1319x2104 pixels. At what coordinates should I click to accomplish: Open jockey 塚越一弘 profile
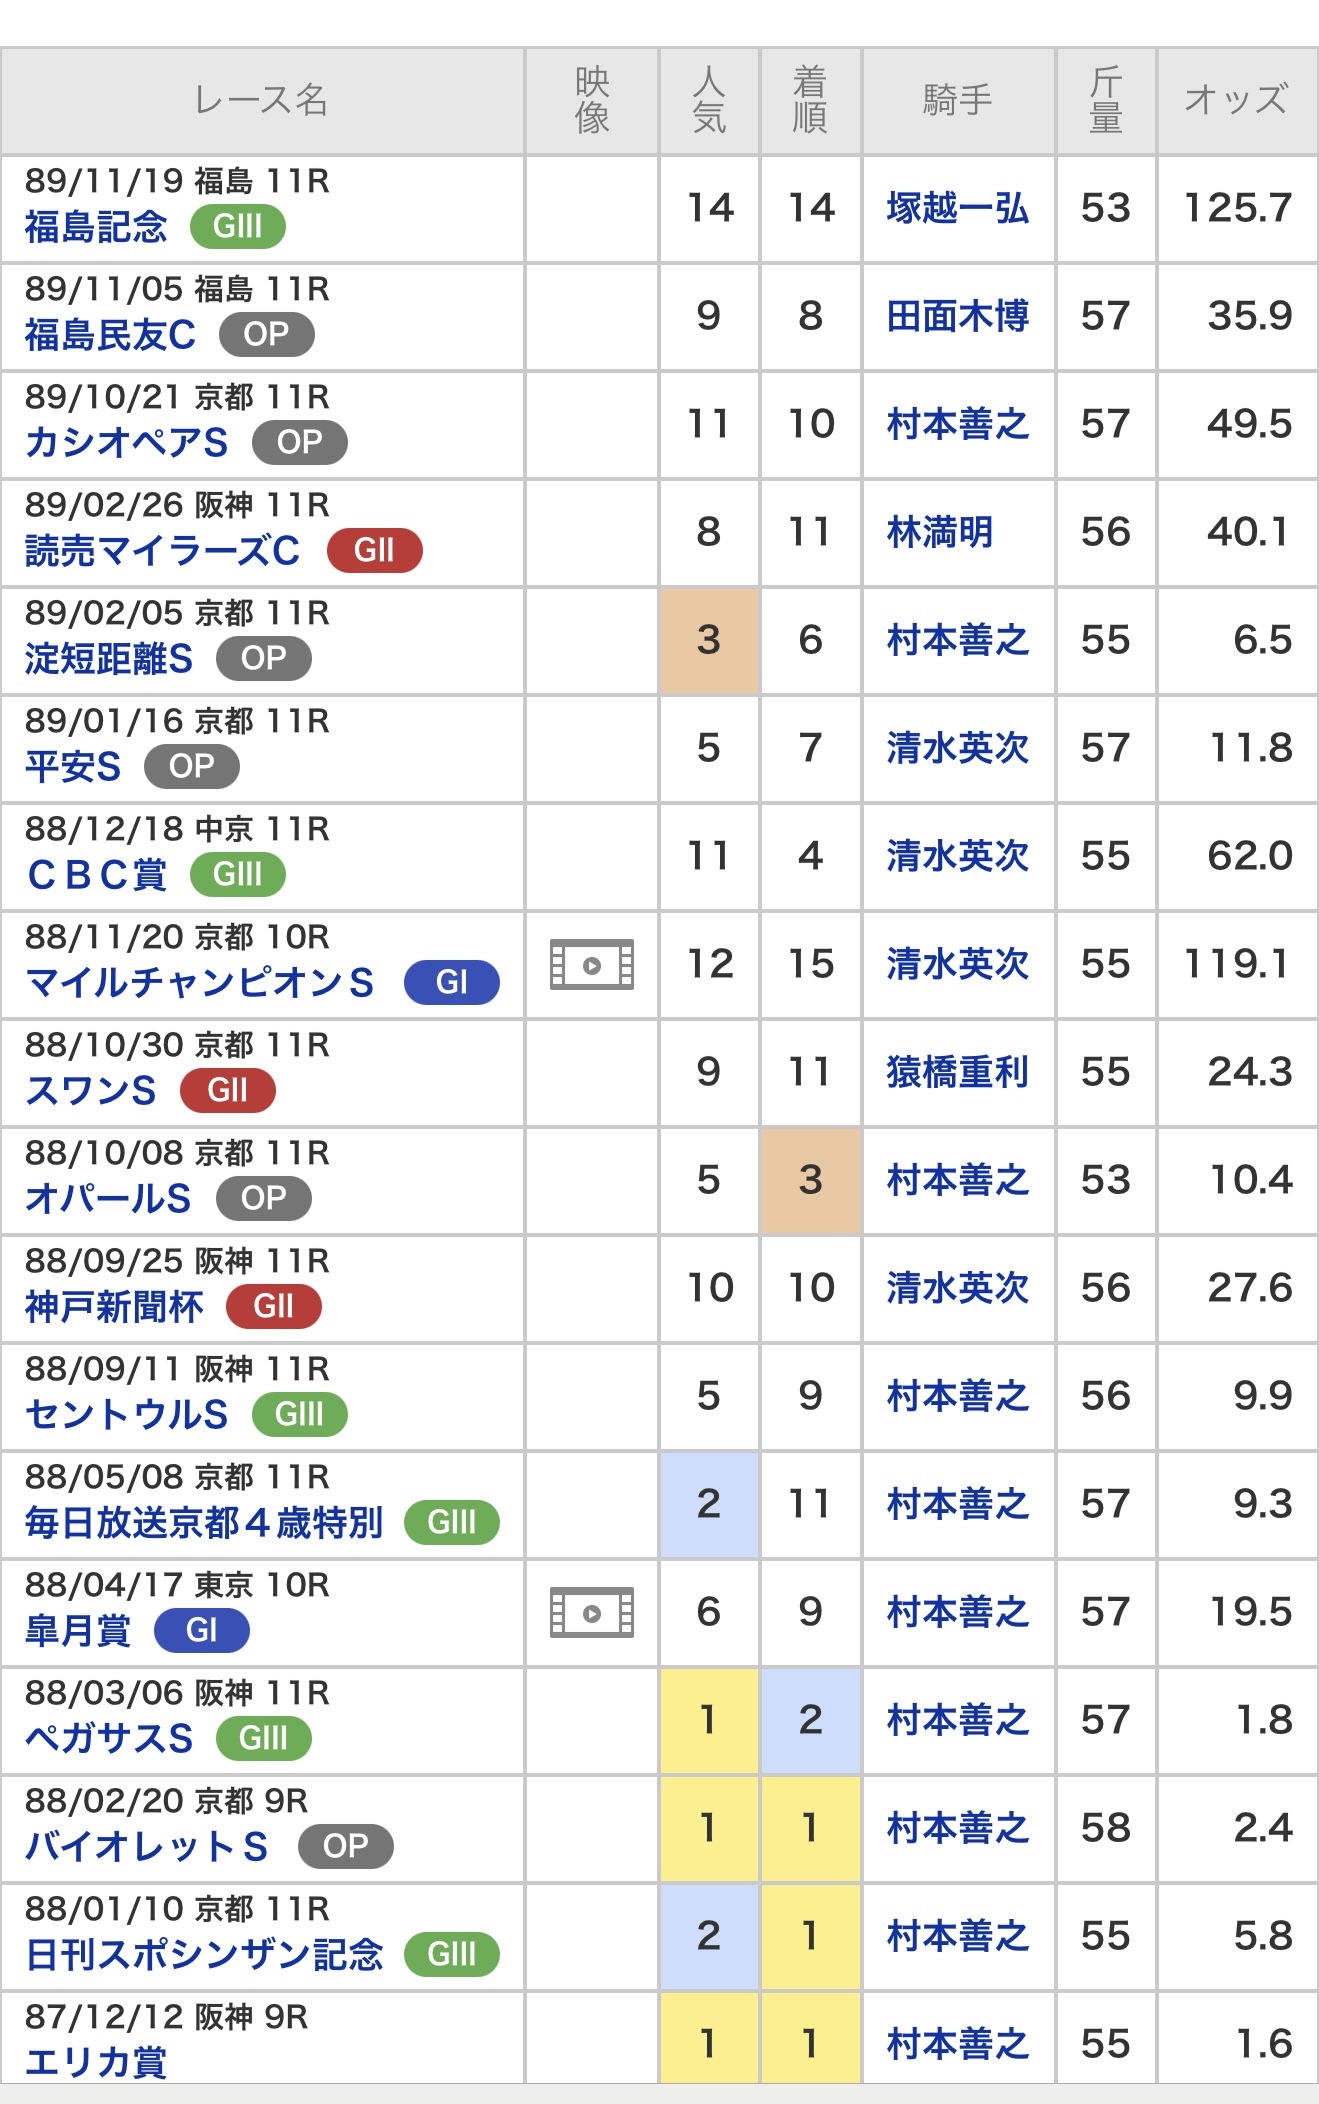pos(957,208)
